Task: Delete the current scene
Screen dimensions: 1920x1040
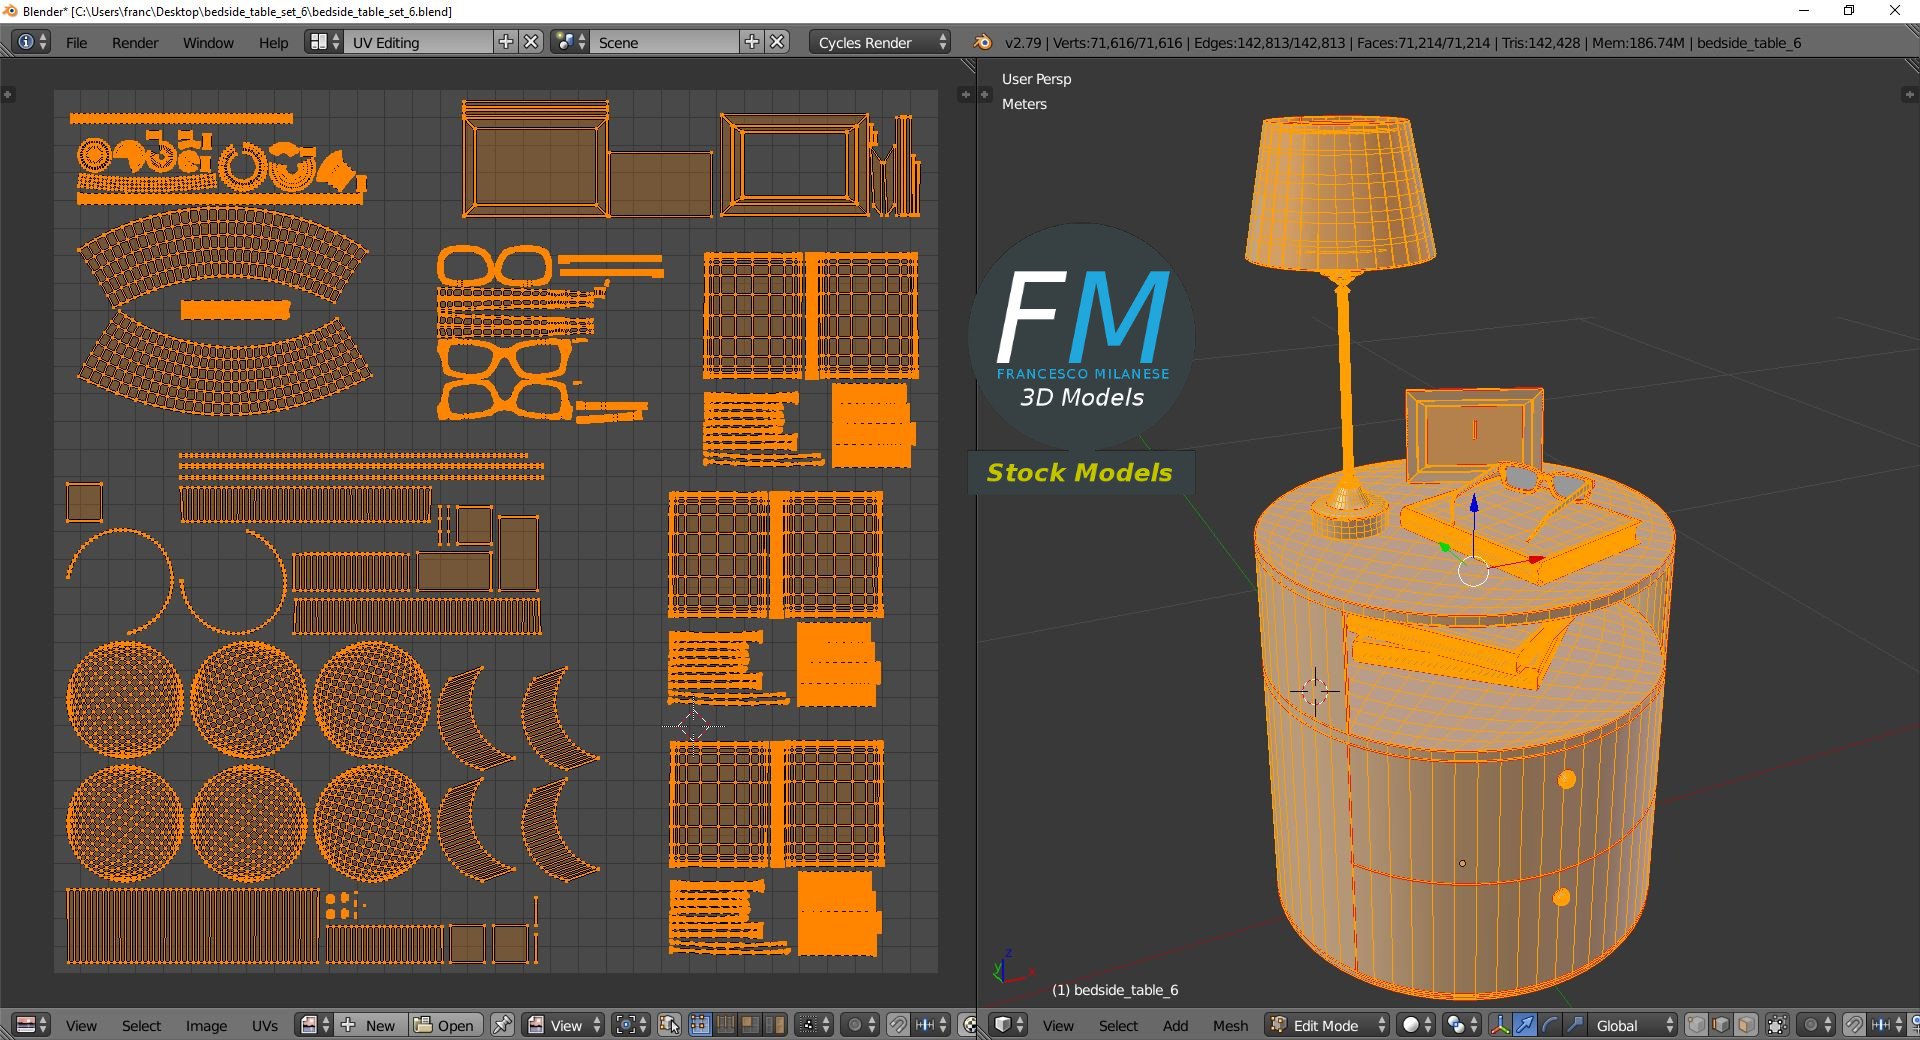Action: (x=778, y=42)
